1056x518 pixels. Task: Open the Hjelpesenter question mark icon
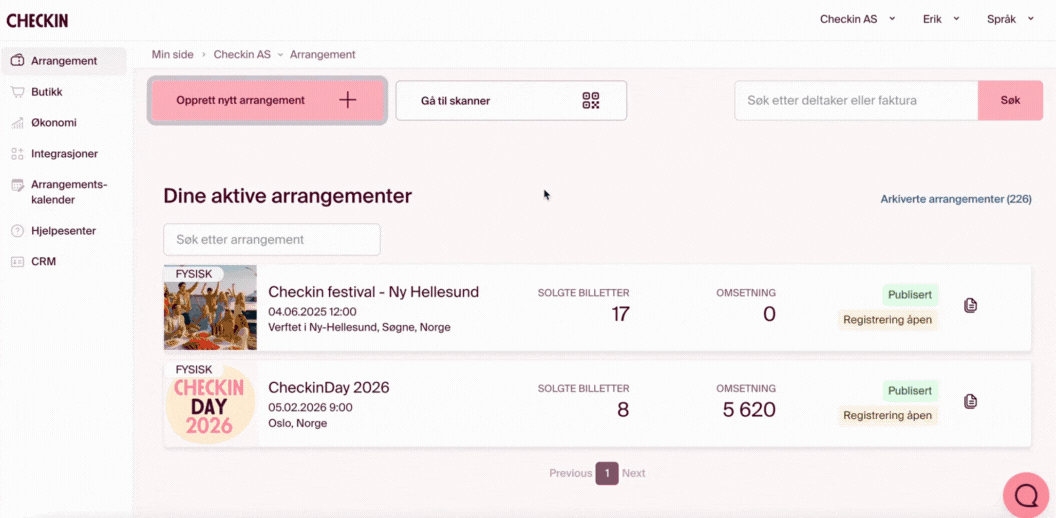point(17,231)
